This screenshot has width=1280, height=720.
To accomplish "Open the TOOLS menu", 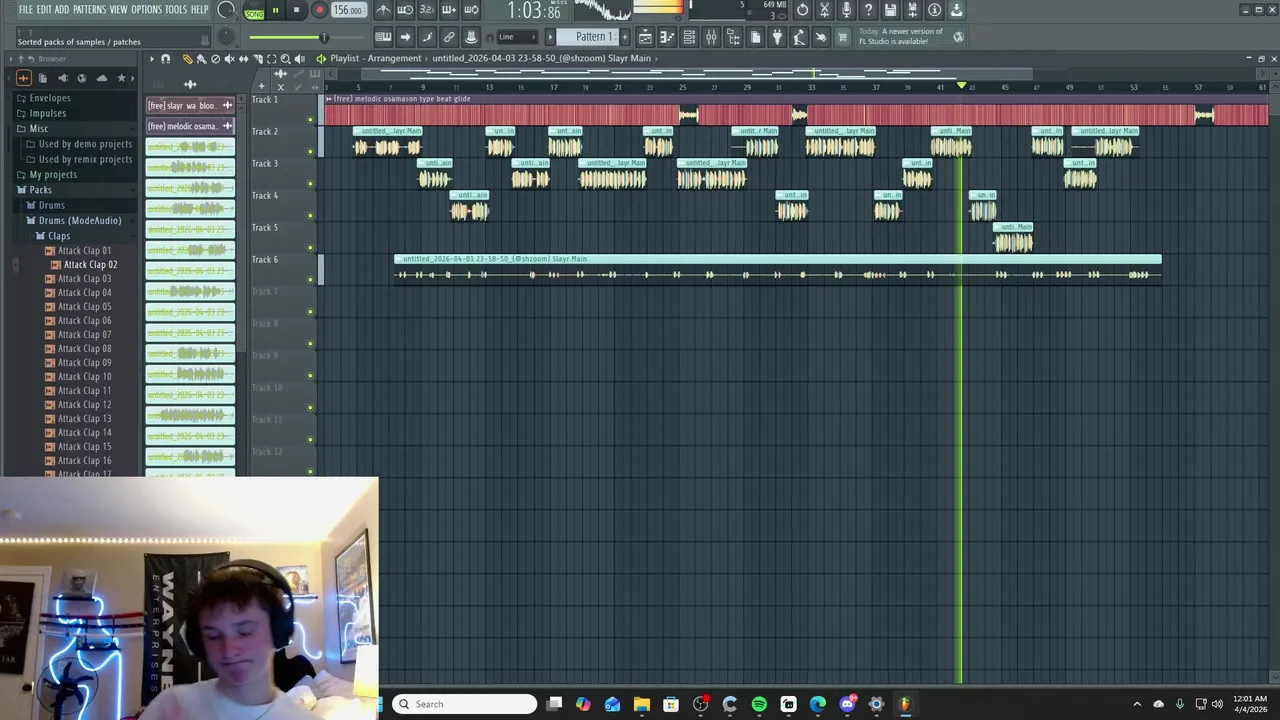I will click(176, 10).
